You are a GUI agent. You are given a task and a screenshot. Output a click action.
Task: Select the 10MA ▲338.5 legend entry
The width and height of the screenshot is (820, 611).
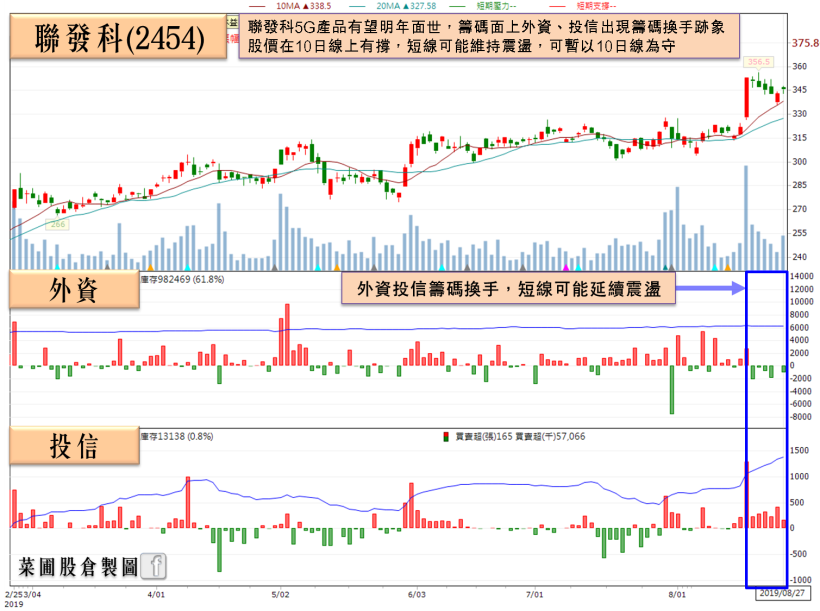tap(291, 6)
